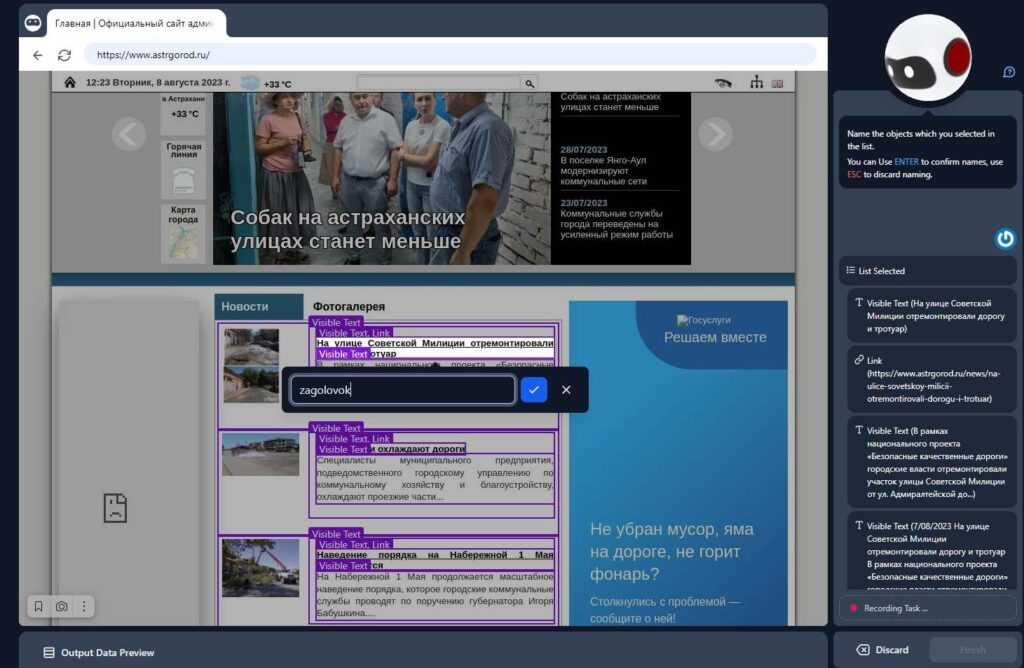
Task: Click the site search text field
Action: tap(439, 83)
